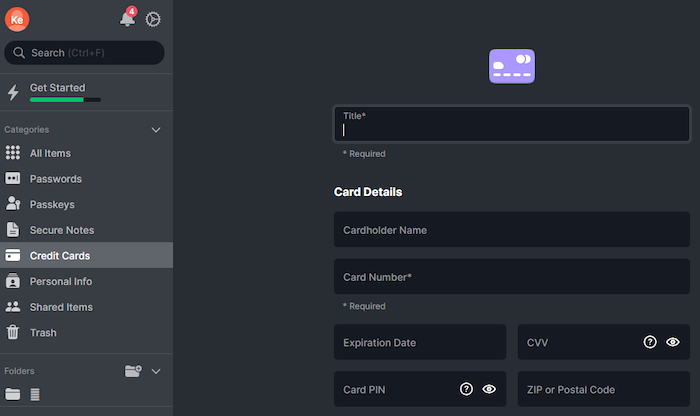View Shared Items
This screenshot has height=416, width=700.
point(87,307)
